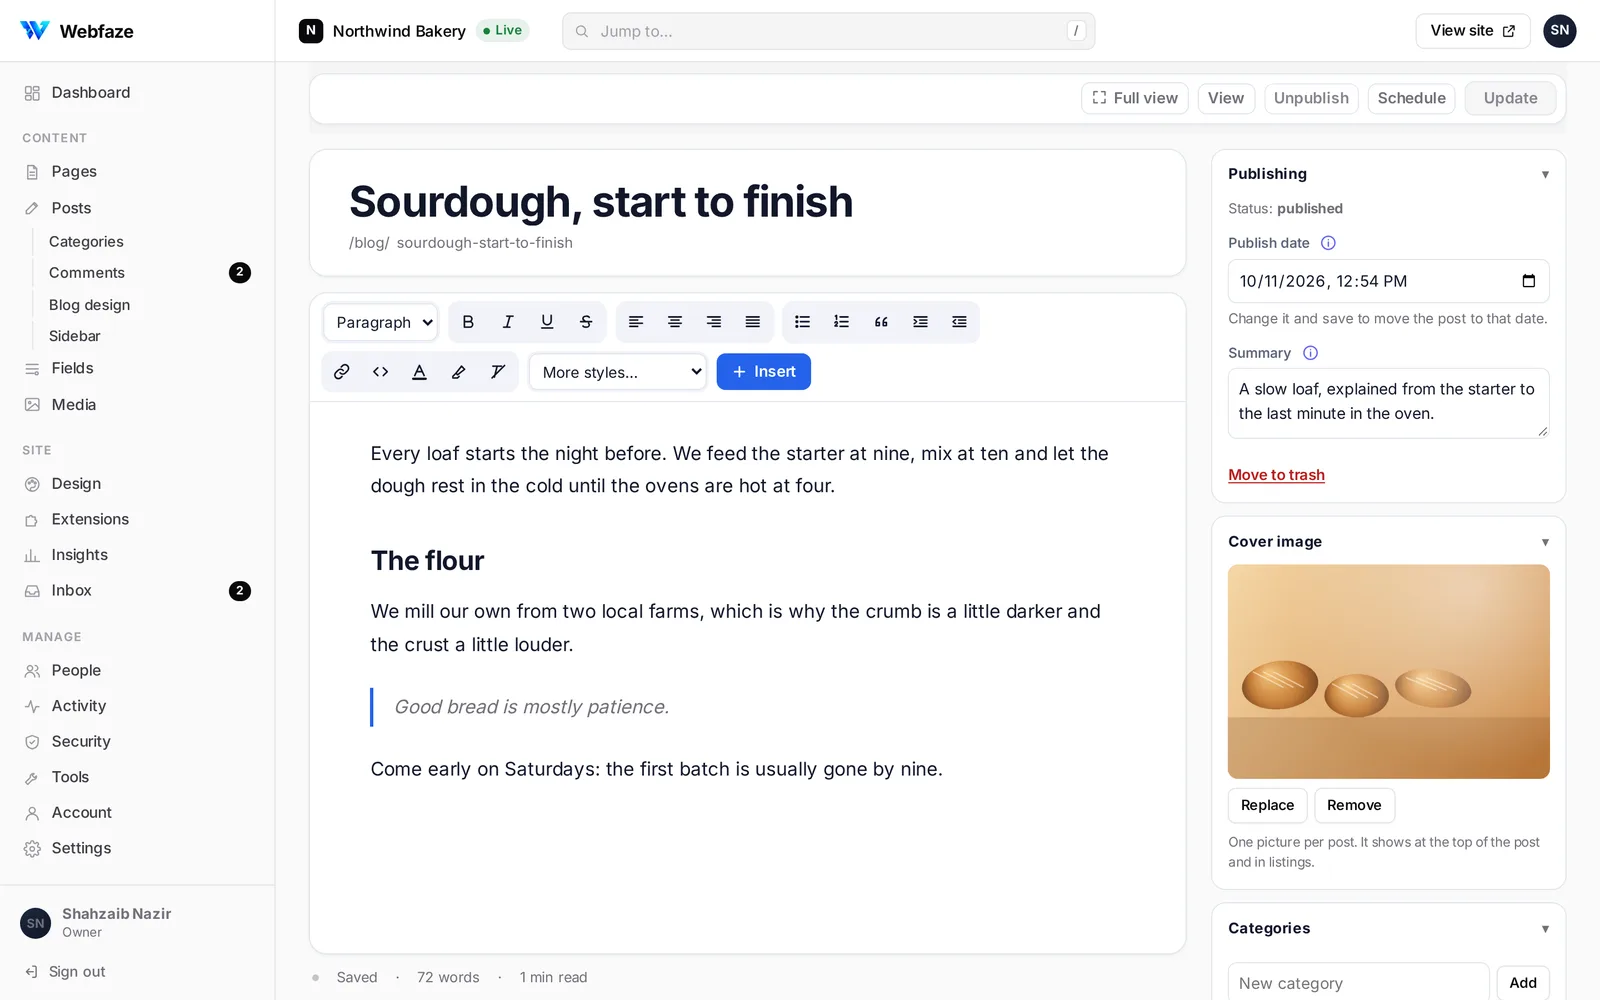The image size is (1600, 1000).
Task: Click the Update button
Action: 1510,98
